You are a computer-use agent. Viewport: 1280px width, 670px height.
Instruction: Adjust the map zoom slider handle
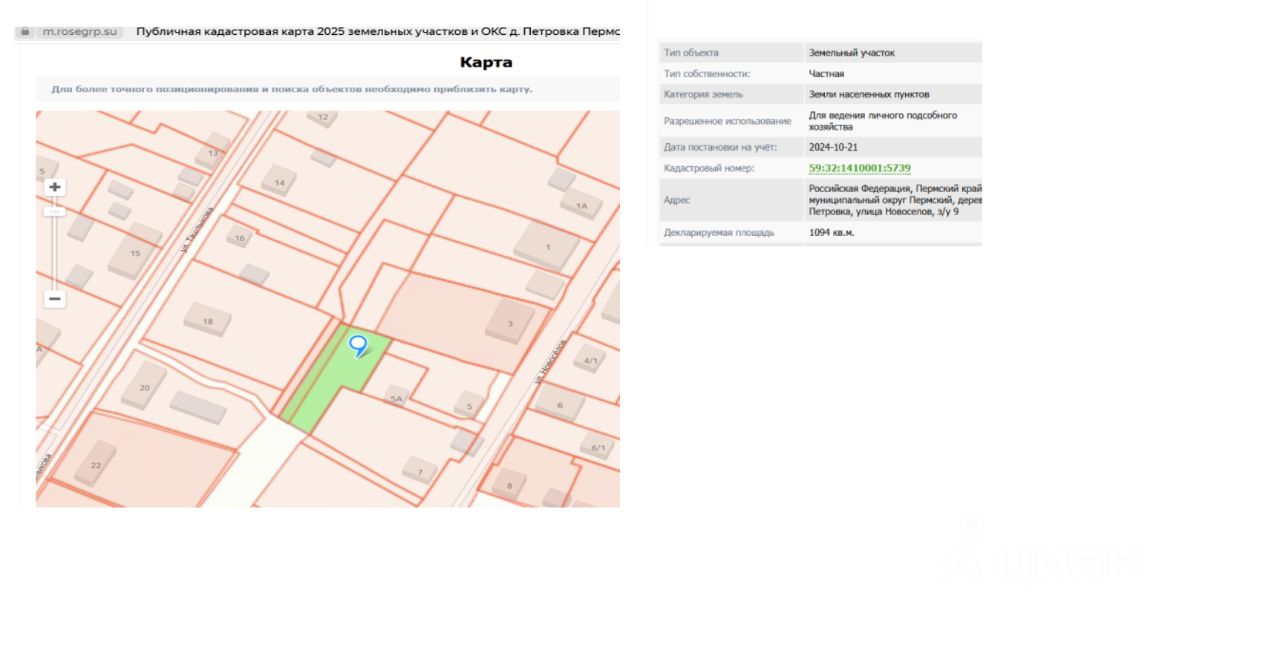pyautogui.click(x=55, y=211)
